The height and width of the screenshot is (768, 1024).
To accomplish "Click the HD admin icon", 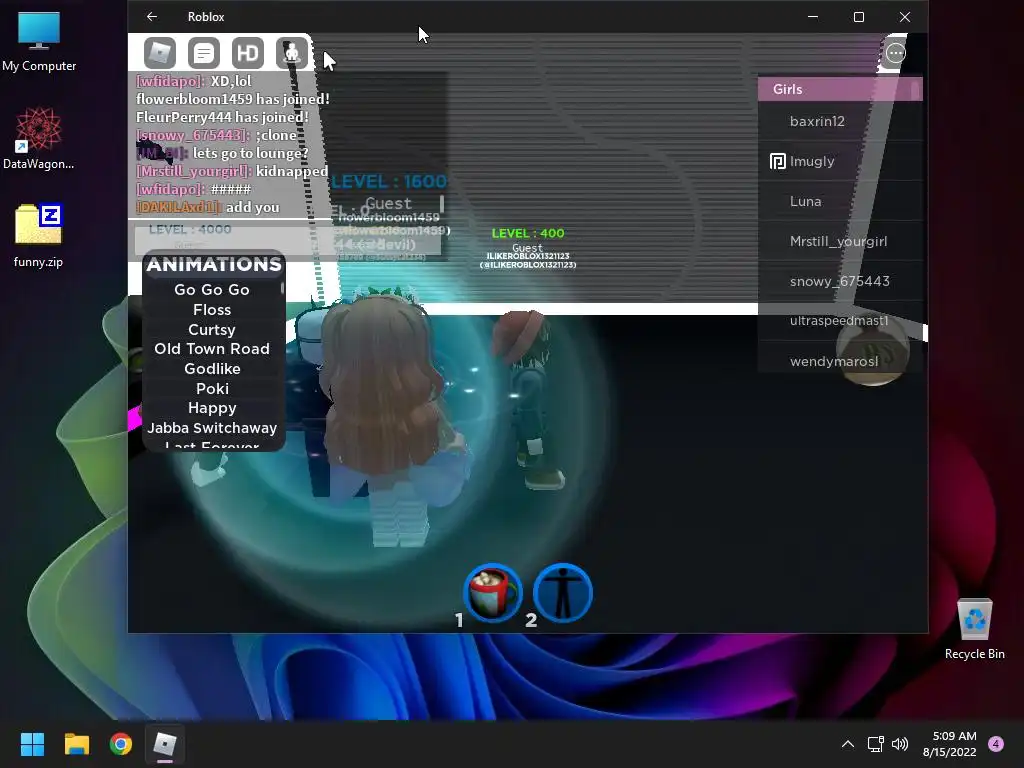I will point(248,53).
